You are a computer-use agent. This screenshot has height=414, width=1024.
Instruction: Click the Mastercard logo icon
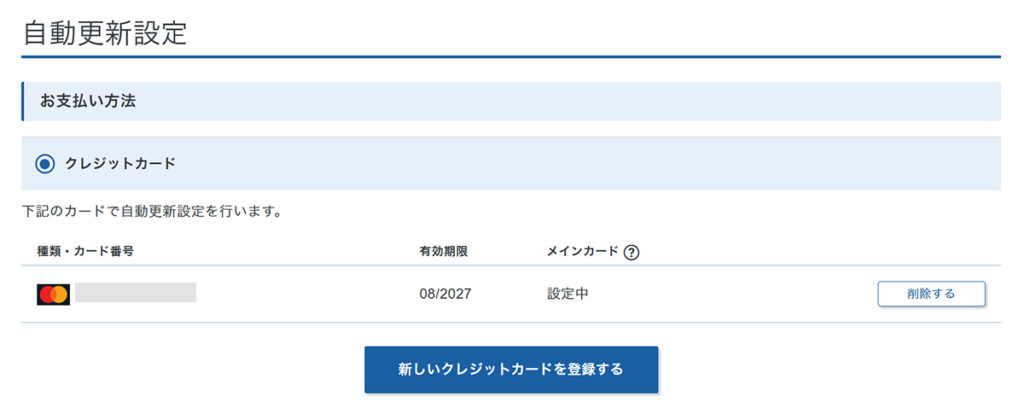(53, 294)
